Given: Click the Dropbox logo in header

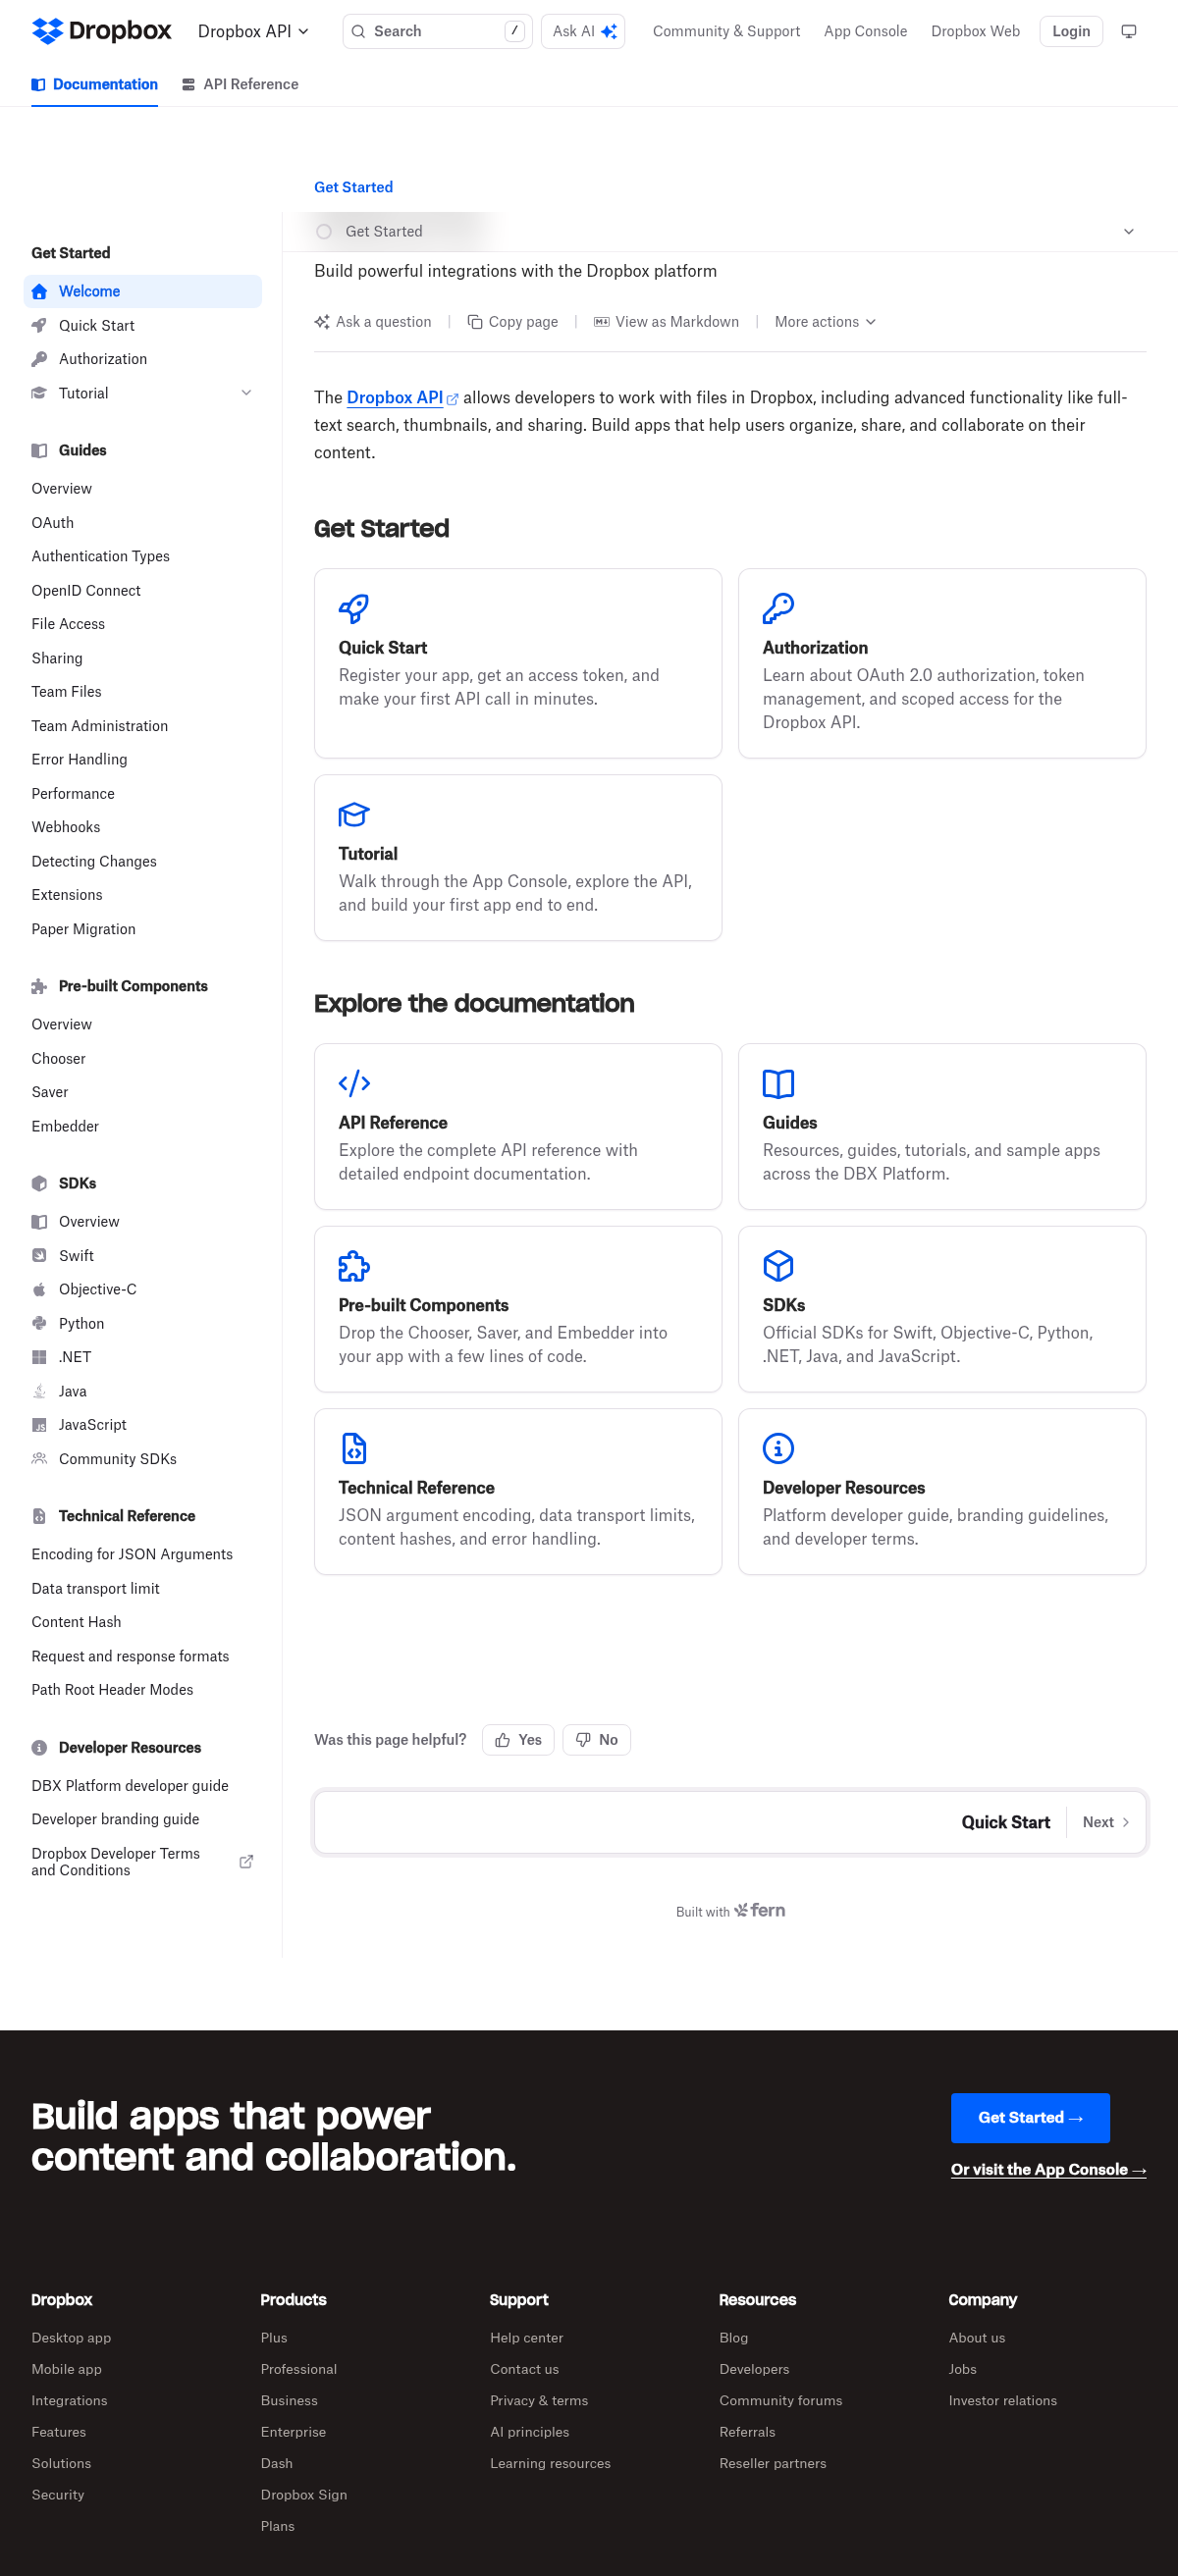Looking at the screenshot, I should coord(101,31).
